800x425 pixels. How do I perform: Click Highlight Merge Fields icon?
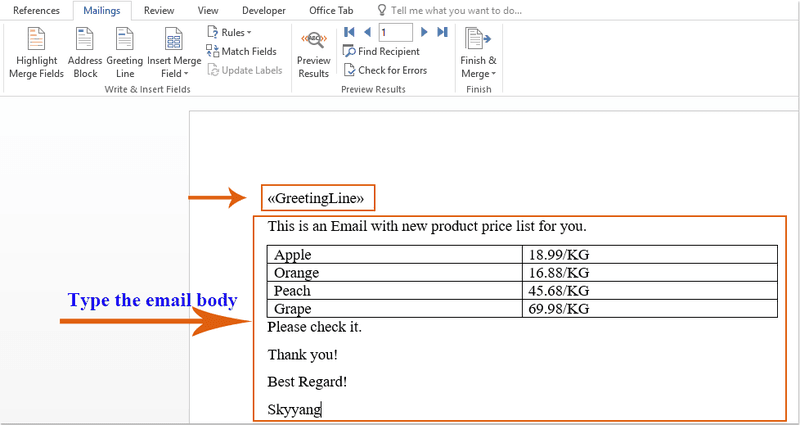click(36, 39)
